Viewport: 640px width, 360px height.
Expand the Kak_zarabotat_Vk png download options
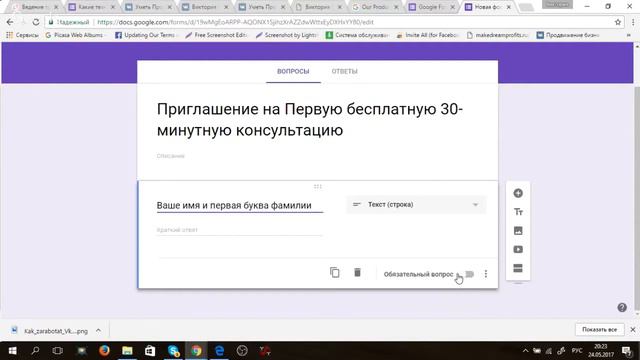click(x=98, y=331)
